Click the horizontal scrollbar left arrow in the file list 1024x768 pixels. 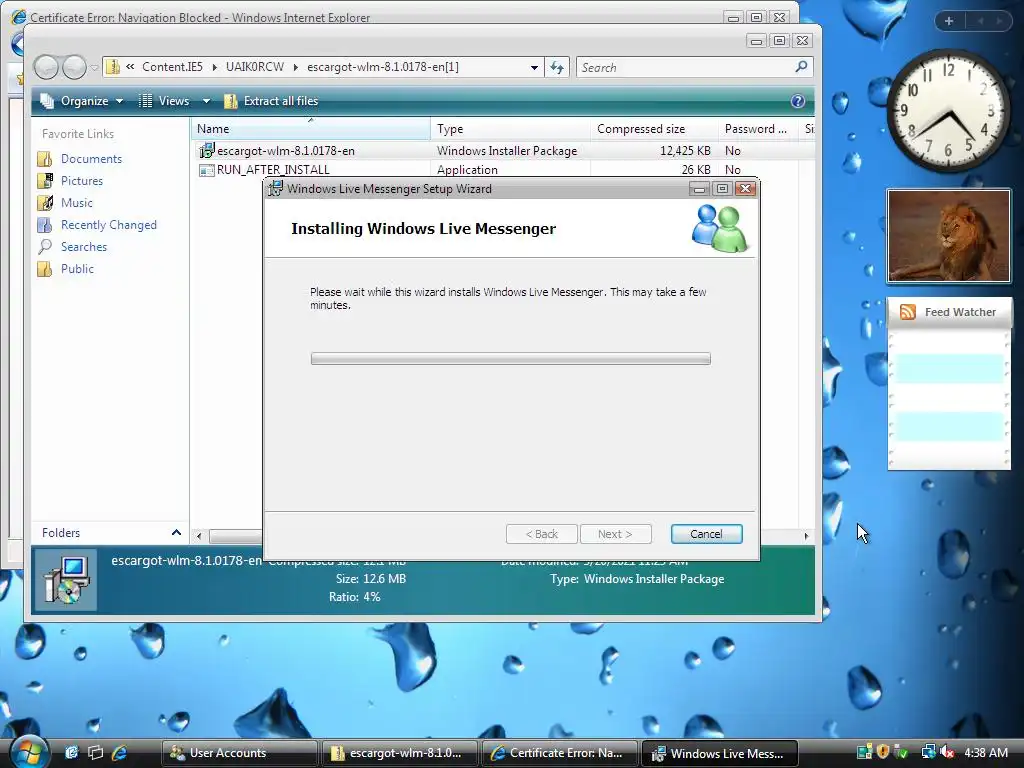click(199, 536)
